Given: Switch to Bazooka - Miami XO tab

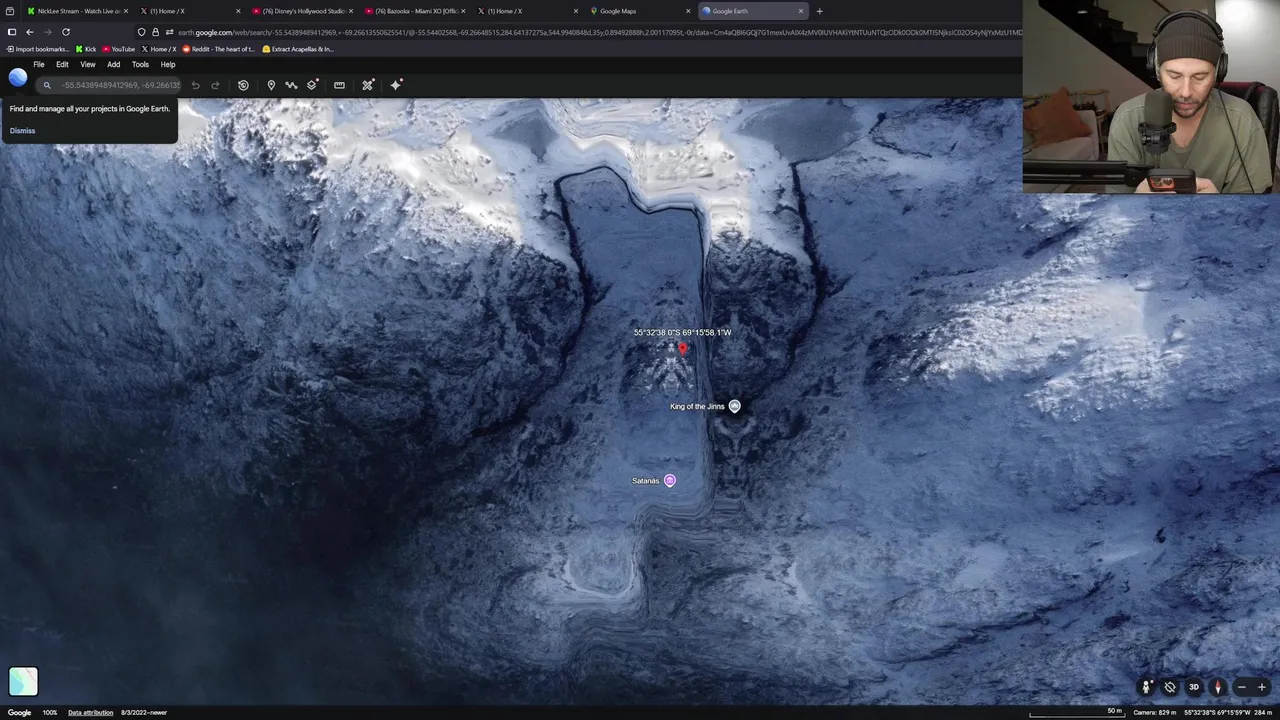Looking at the screenshot, I should 416,11.
